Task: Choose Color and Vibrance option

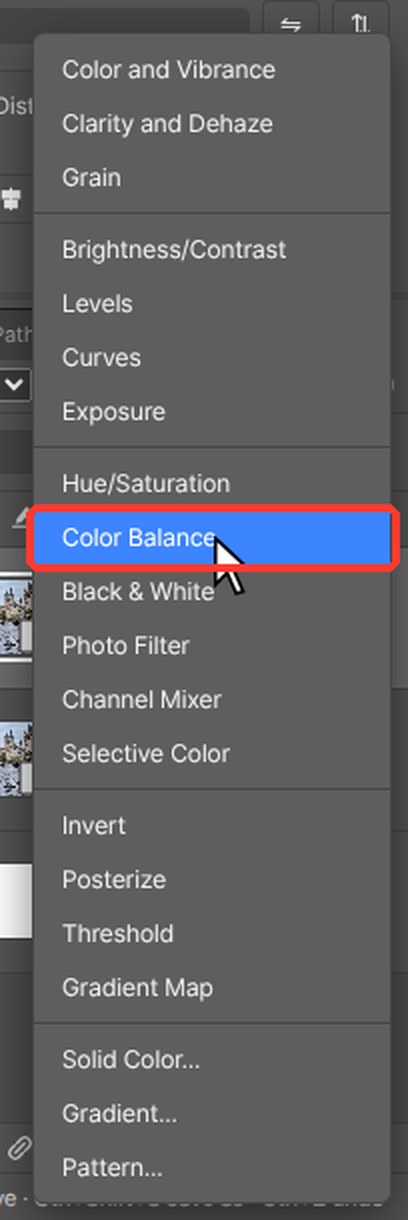Action: (212, 70)
